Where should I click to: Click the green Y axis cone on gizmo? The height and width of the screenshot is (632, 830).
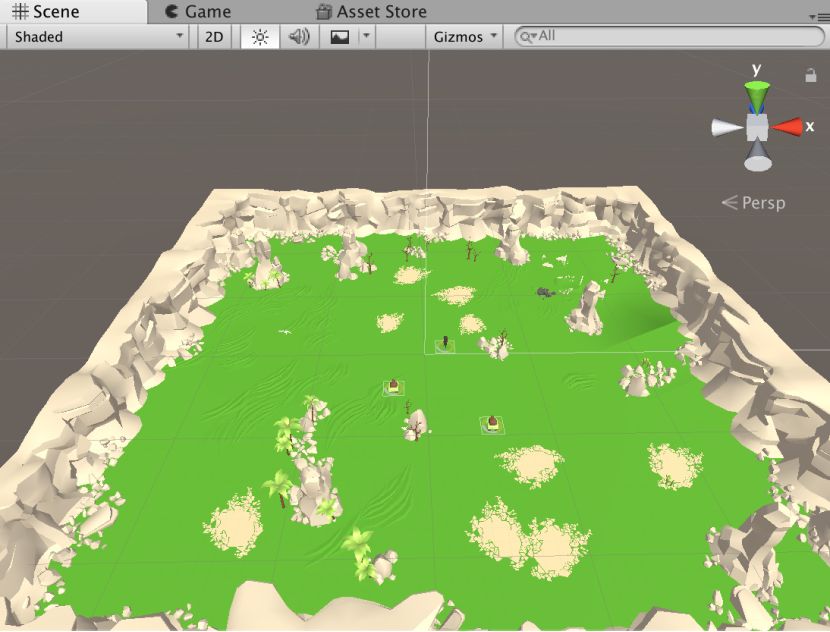(757, 94)
